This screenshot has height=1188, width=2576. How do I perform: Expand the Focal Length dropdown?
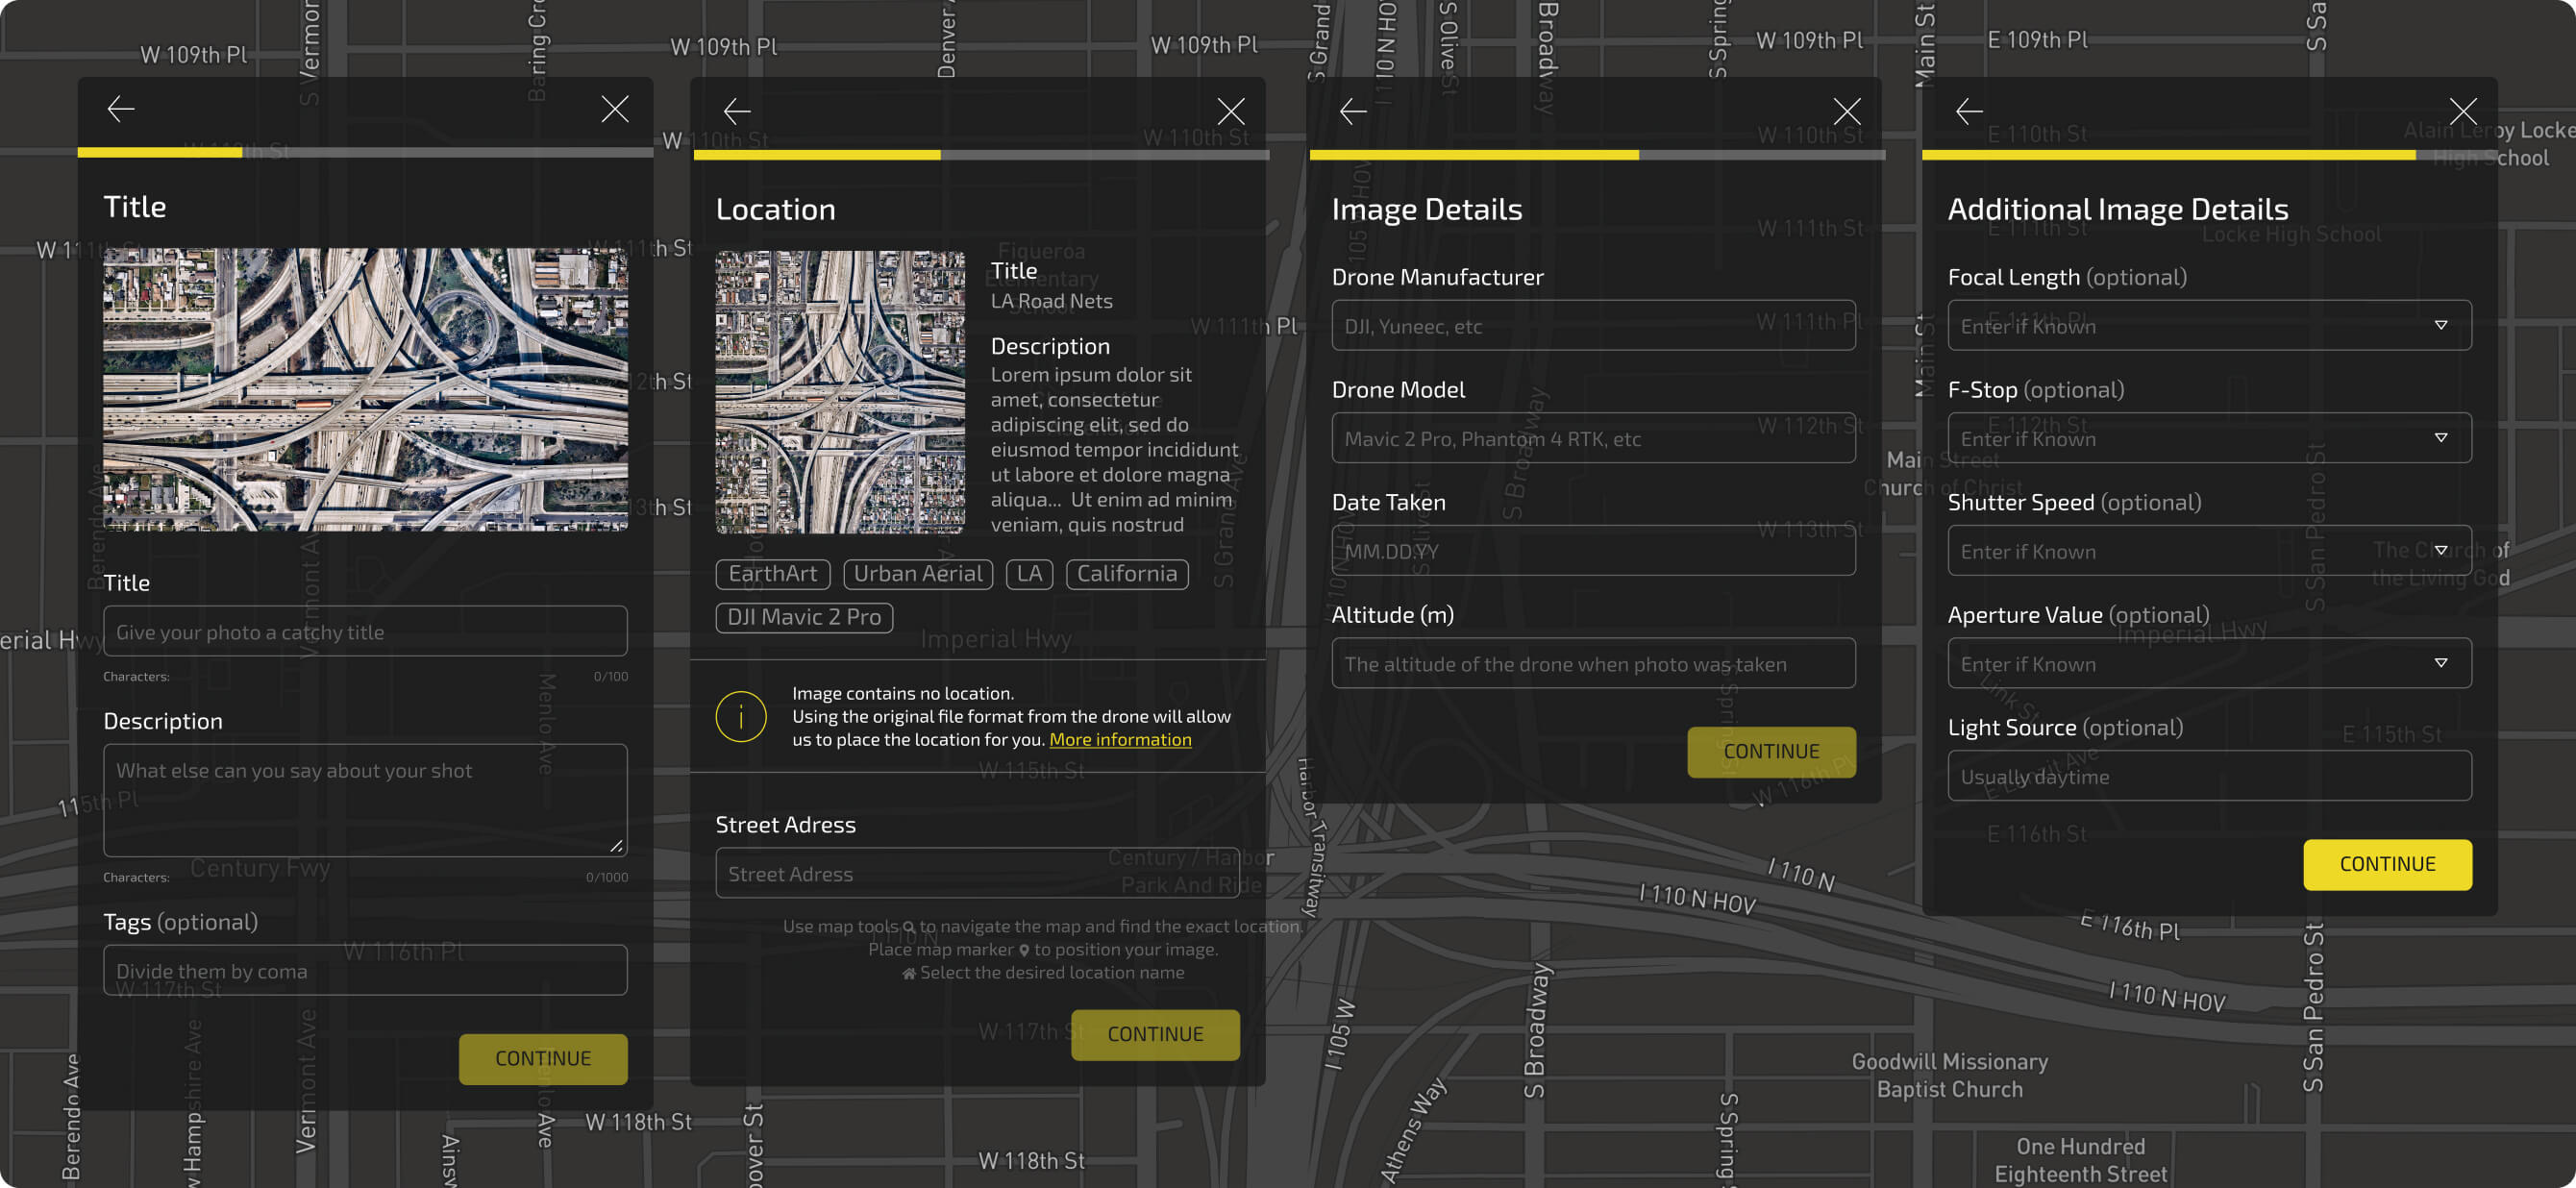[x=2441, y=325]
